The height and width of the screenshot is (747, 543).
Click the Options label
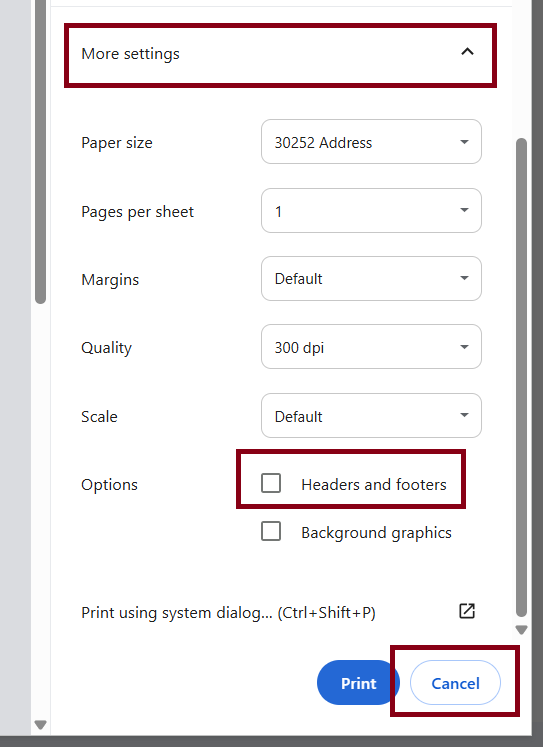point(109,485)
